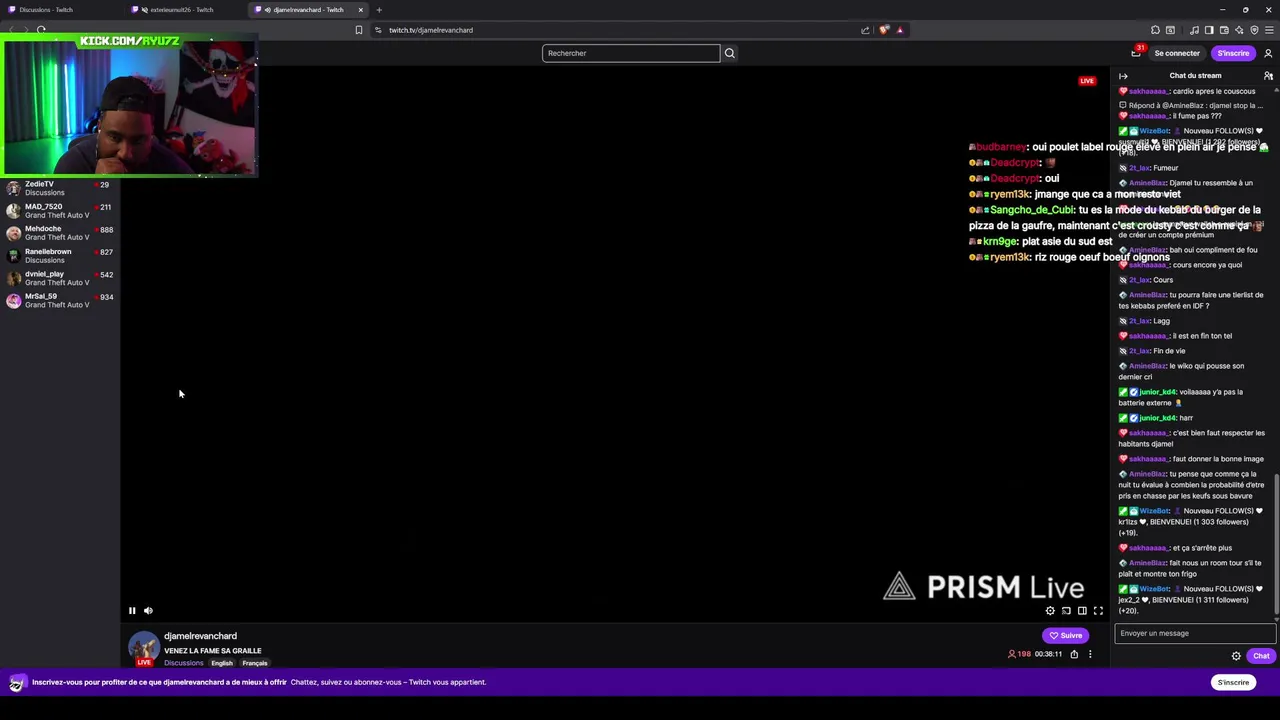Open the Brave Wallet icon
Screen dimensions: 1280x720
point(1224,30)
